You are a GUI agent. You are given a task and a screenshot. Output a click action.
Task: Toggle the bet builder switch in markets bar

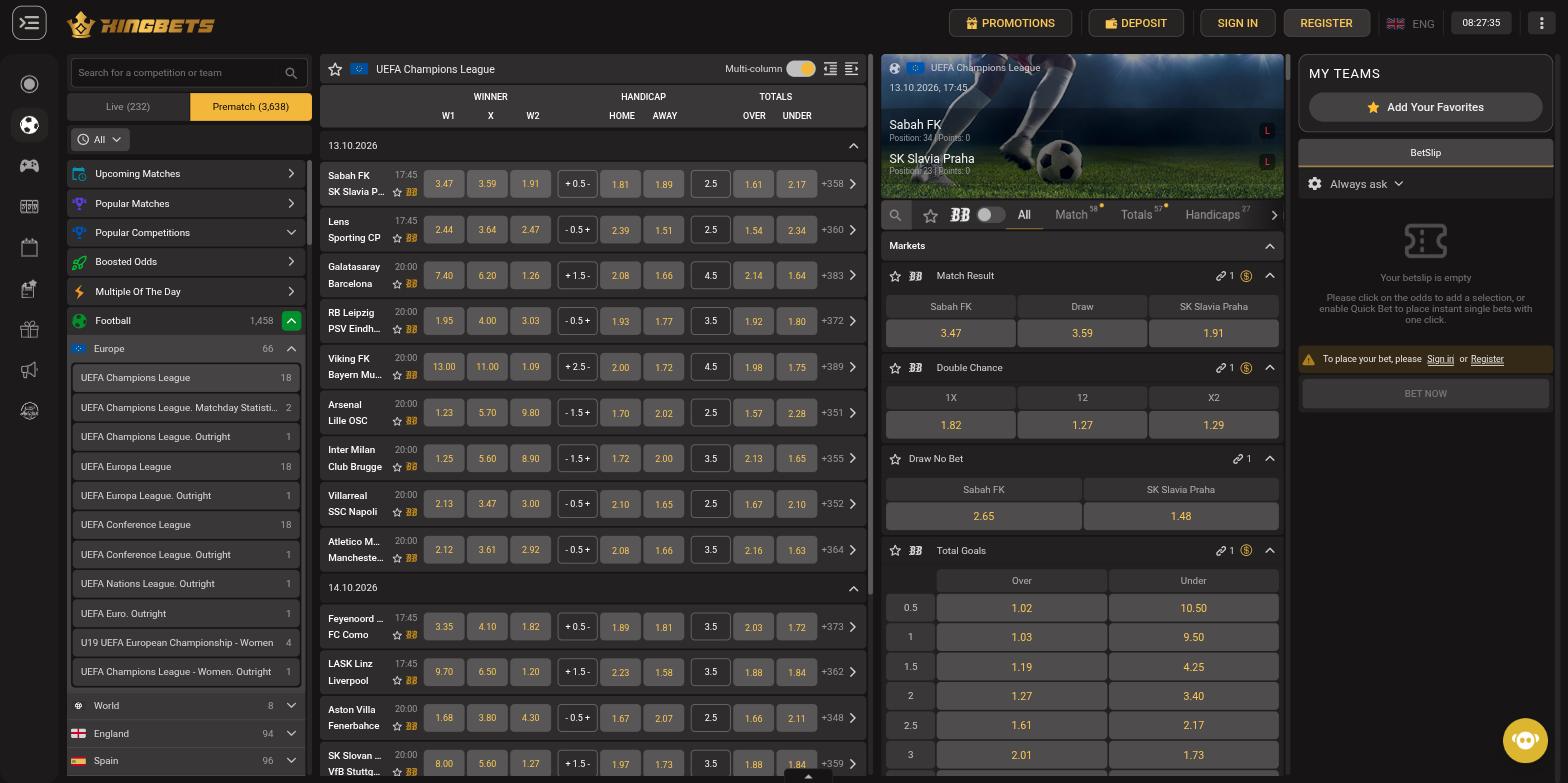pyautogui.click(x=990, y=215)
